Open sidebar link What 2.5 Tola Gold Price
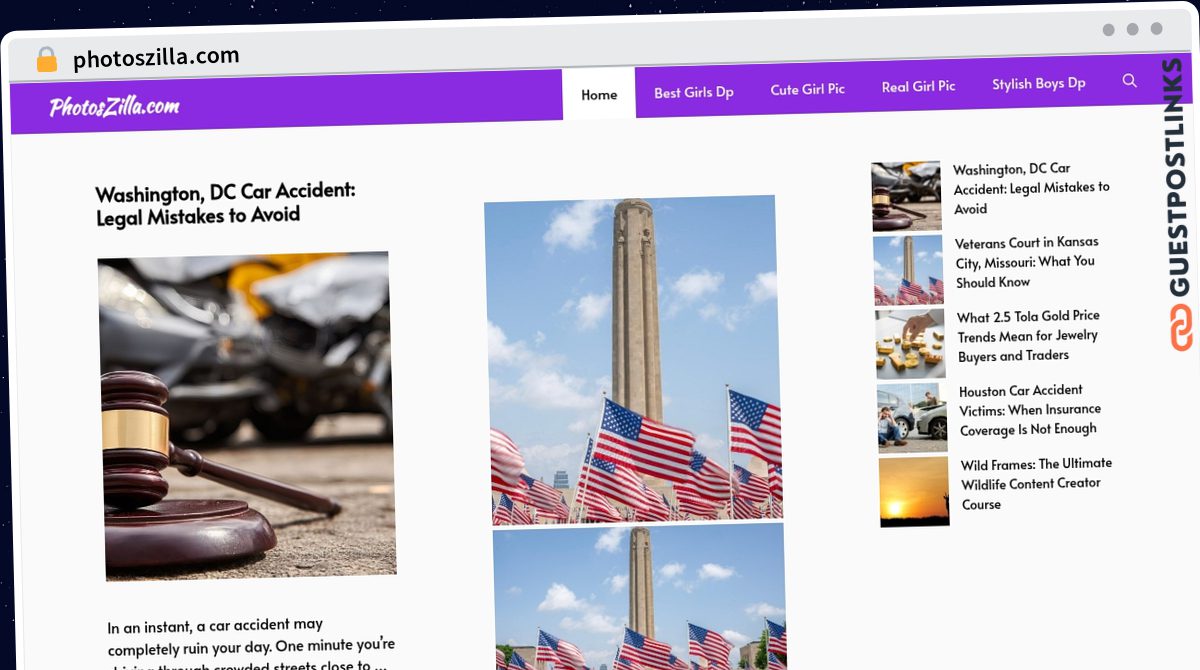 pyautogui.click(x=1028, y=335)
